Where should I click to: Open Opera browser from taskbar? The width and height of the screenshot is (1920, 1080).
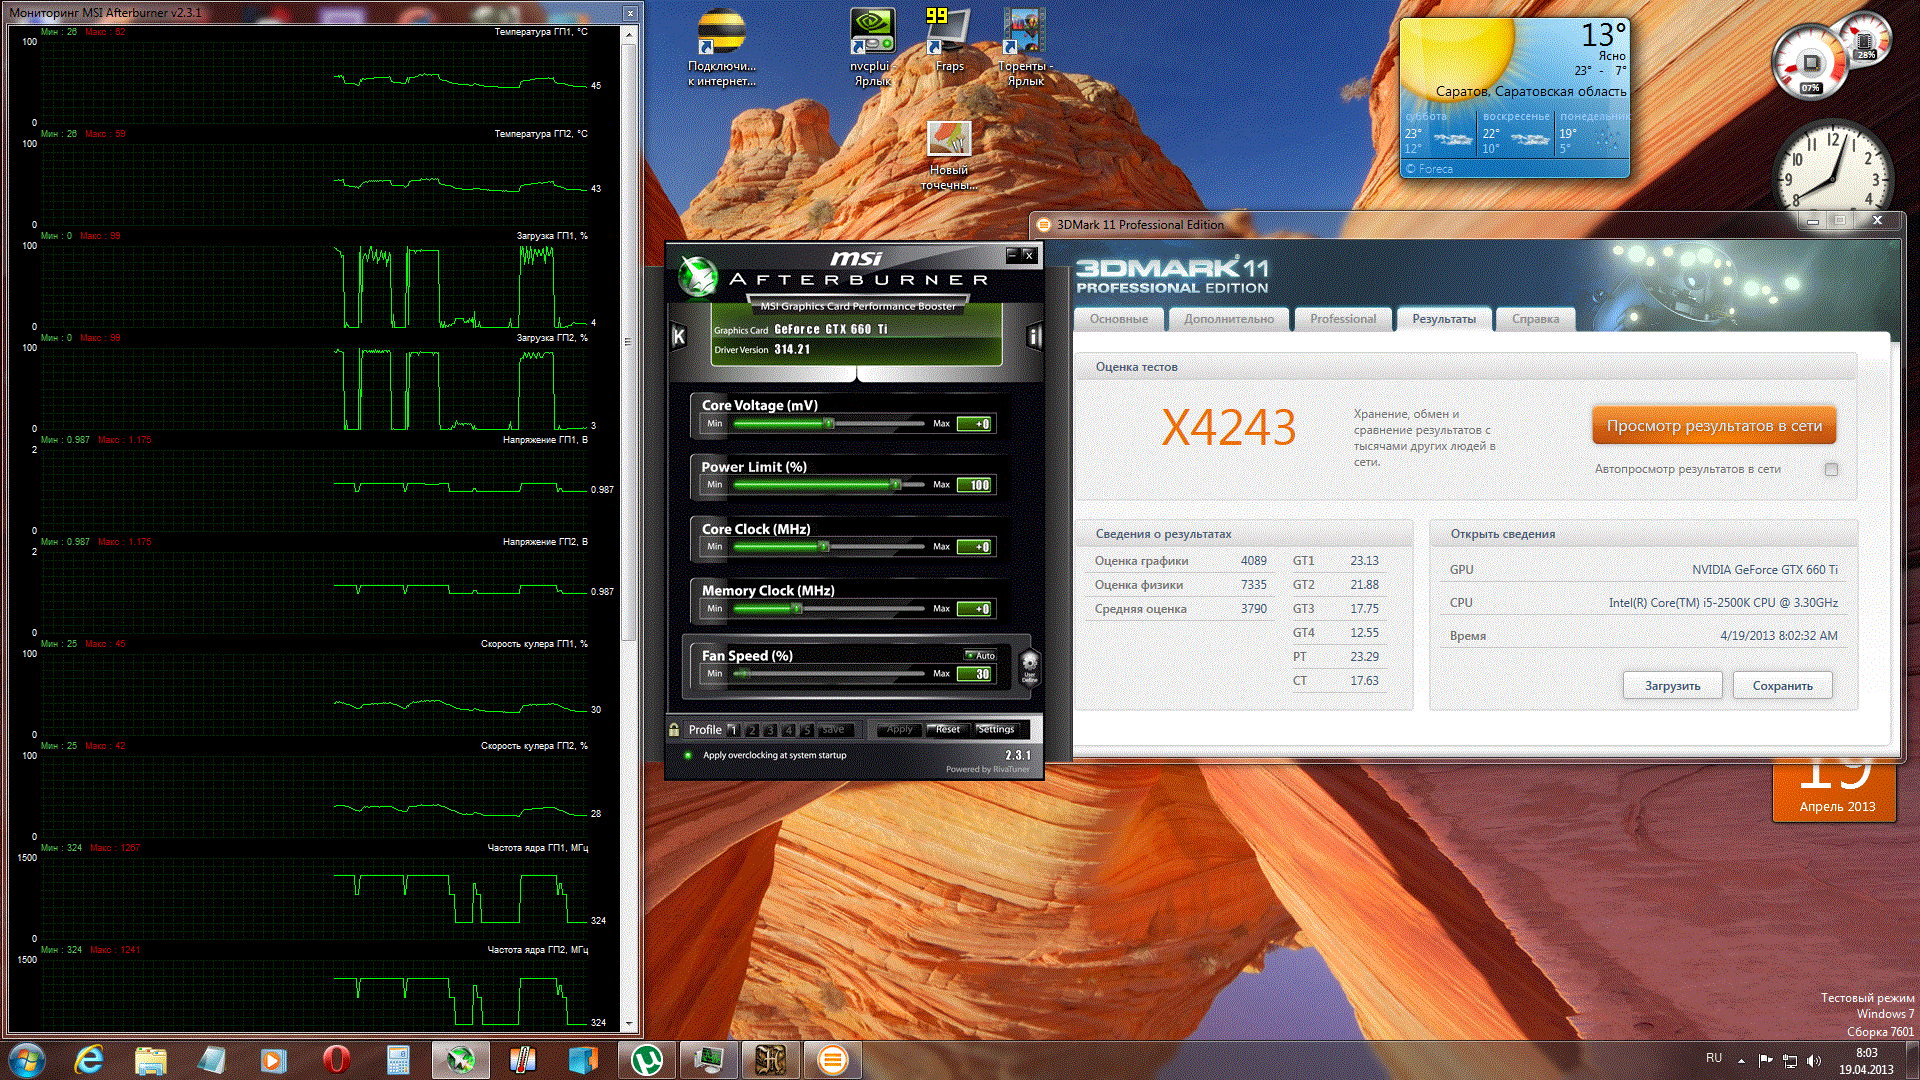[336, 1059]
